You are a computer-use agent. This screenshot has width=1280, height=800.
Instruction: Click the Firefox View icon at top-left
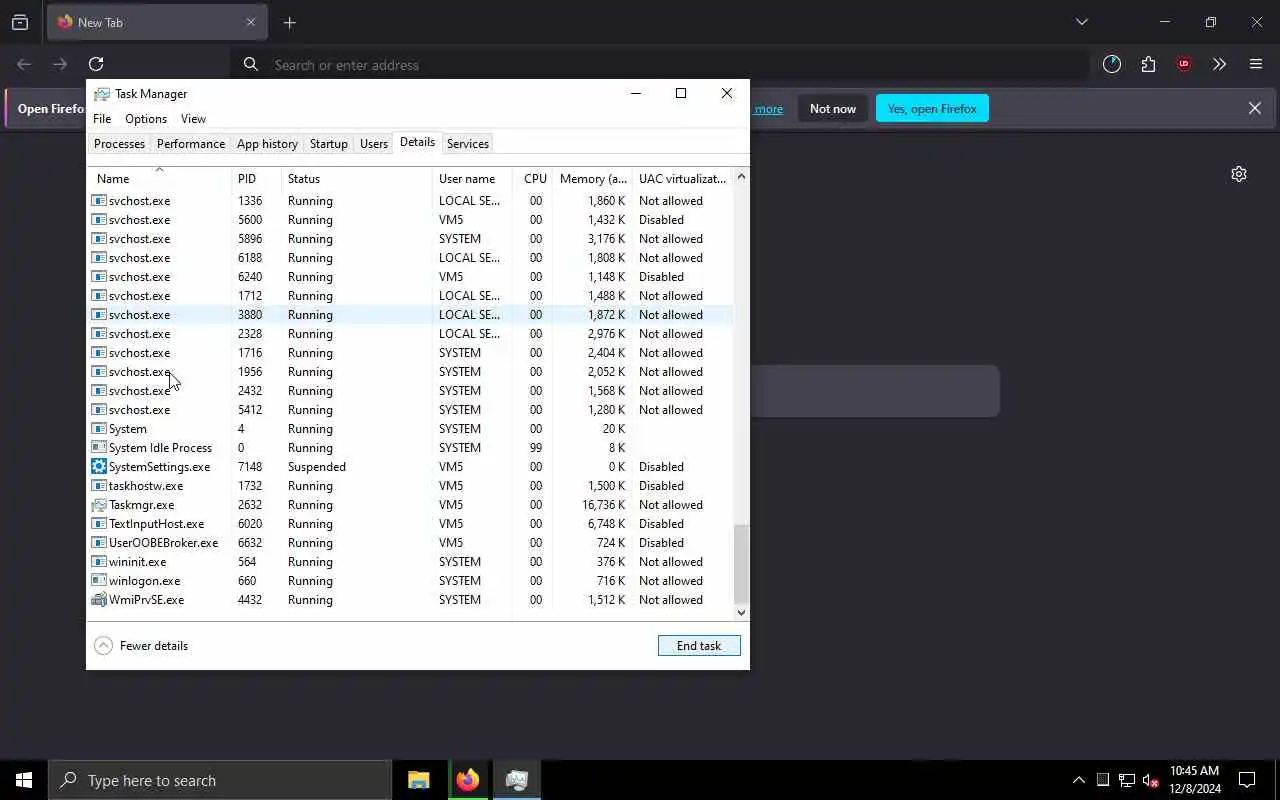tap(20, 22)
